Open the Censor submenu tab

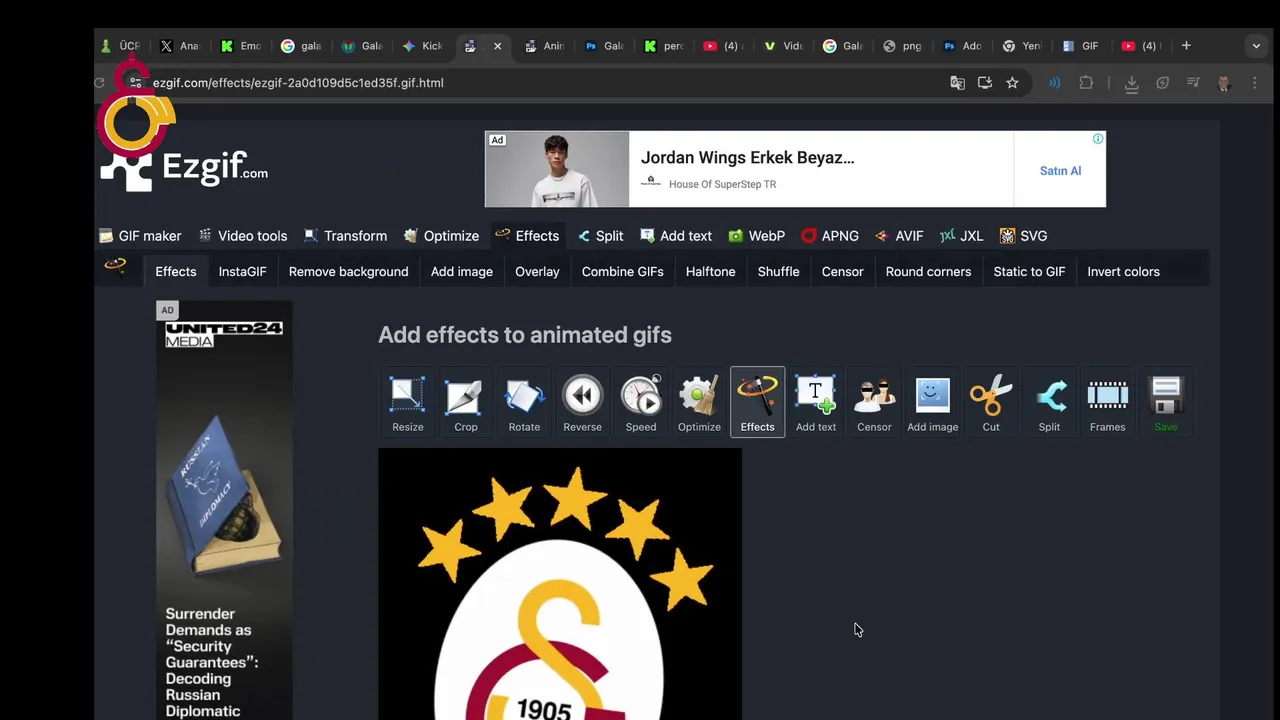(842, 272)
